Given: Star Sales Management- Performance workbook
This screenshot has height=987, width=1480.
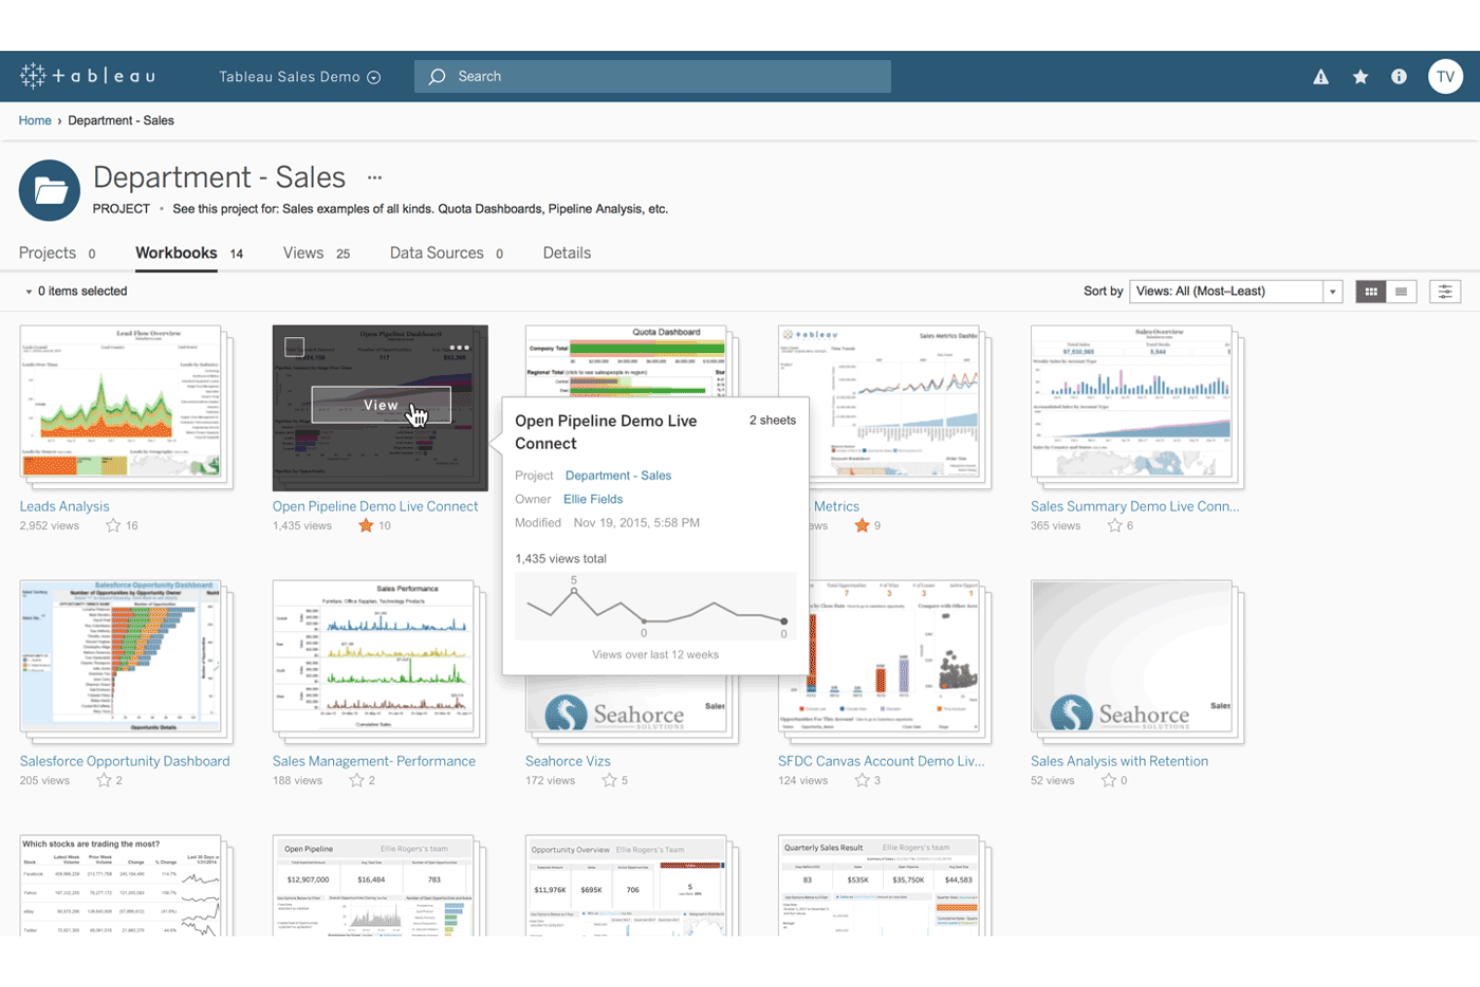Looking at the screenshot, I should coord(357,780).
